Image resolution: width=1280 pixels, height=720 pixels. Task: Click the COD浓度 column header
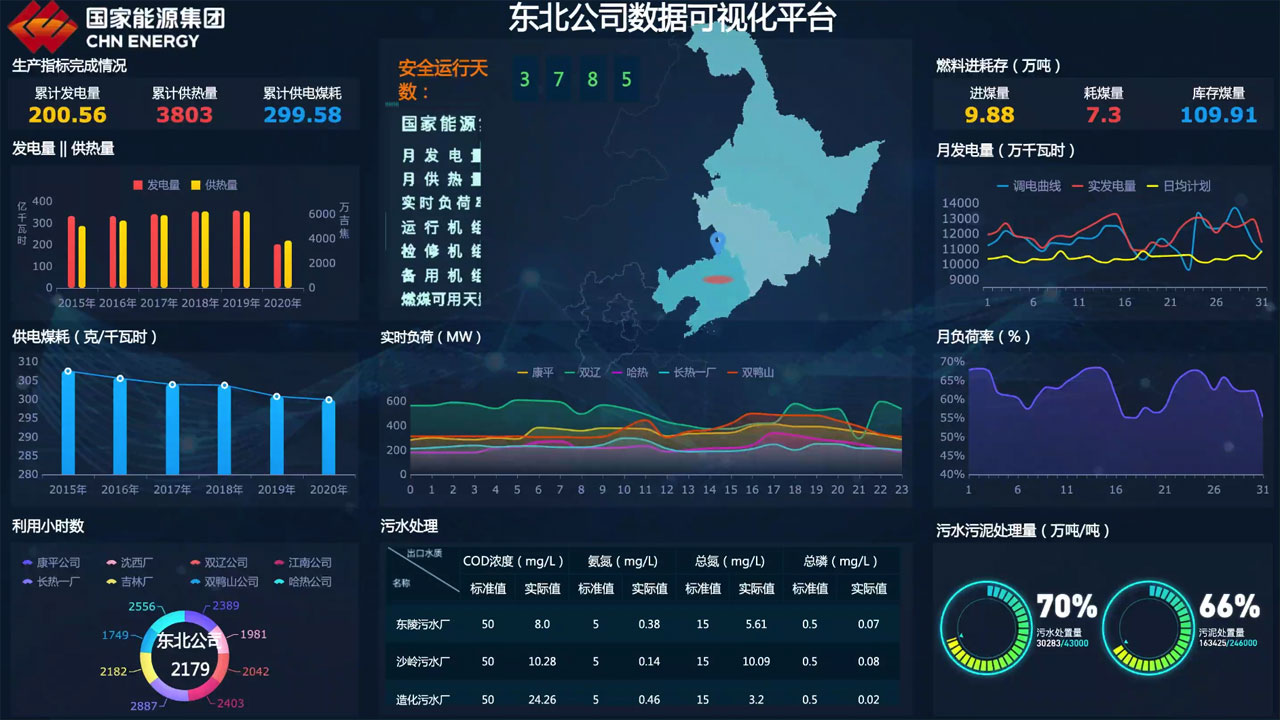(514, 561)
